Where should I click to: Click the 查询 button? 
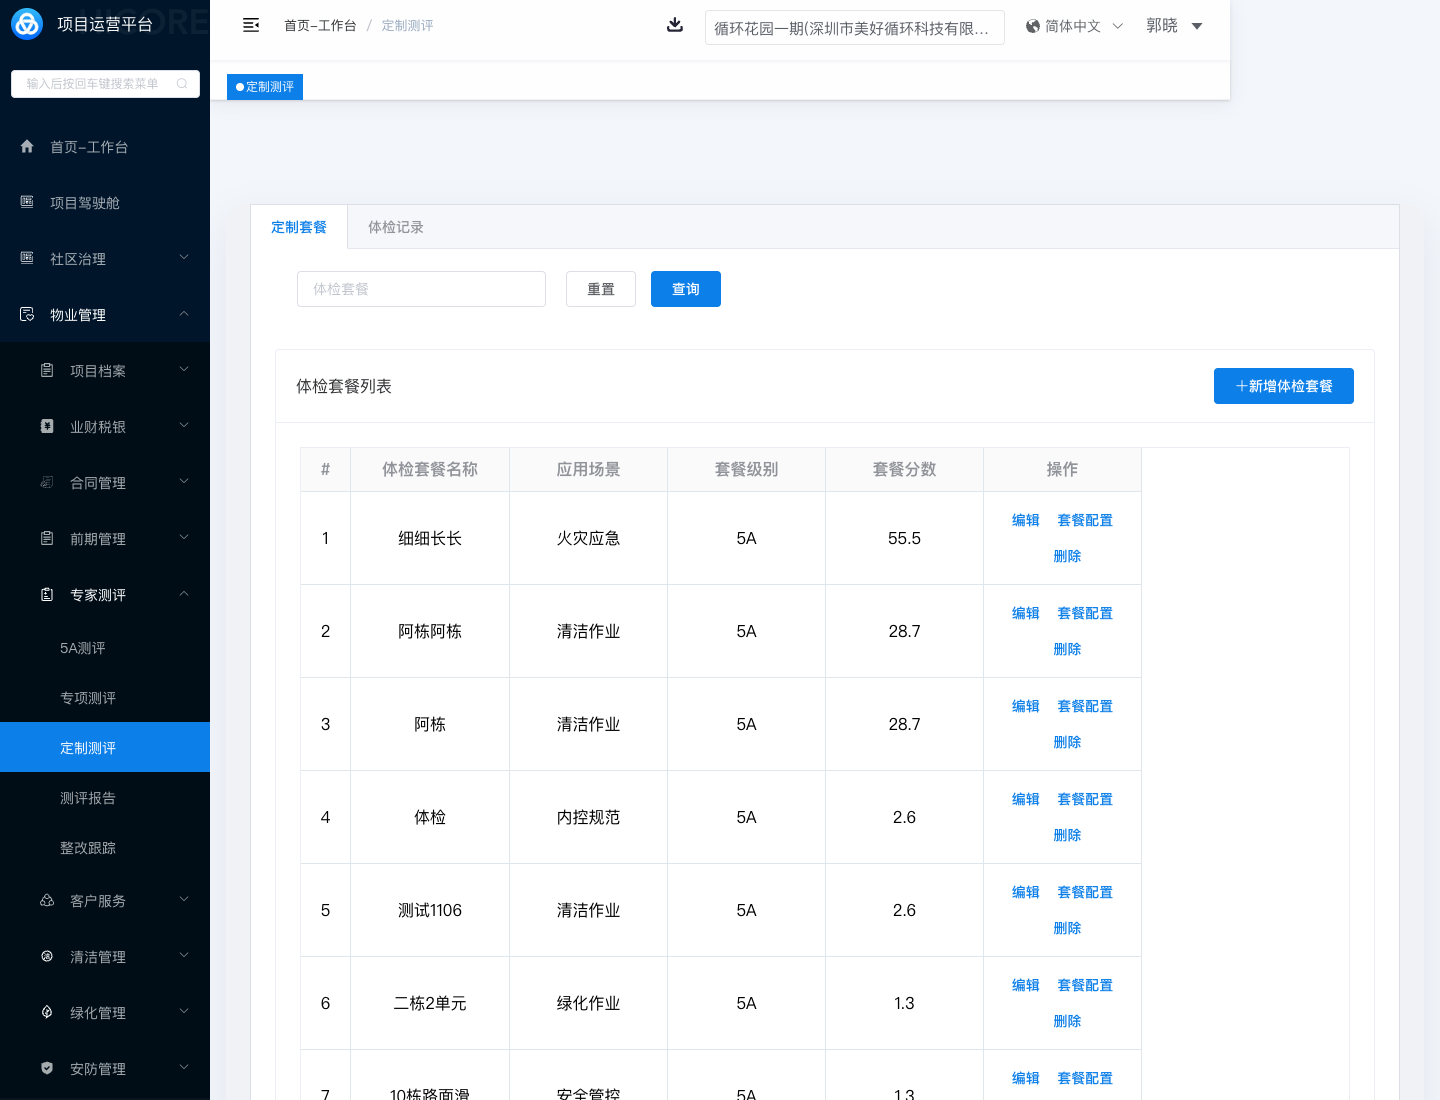685,289
